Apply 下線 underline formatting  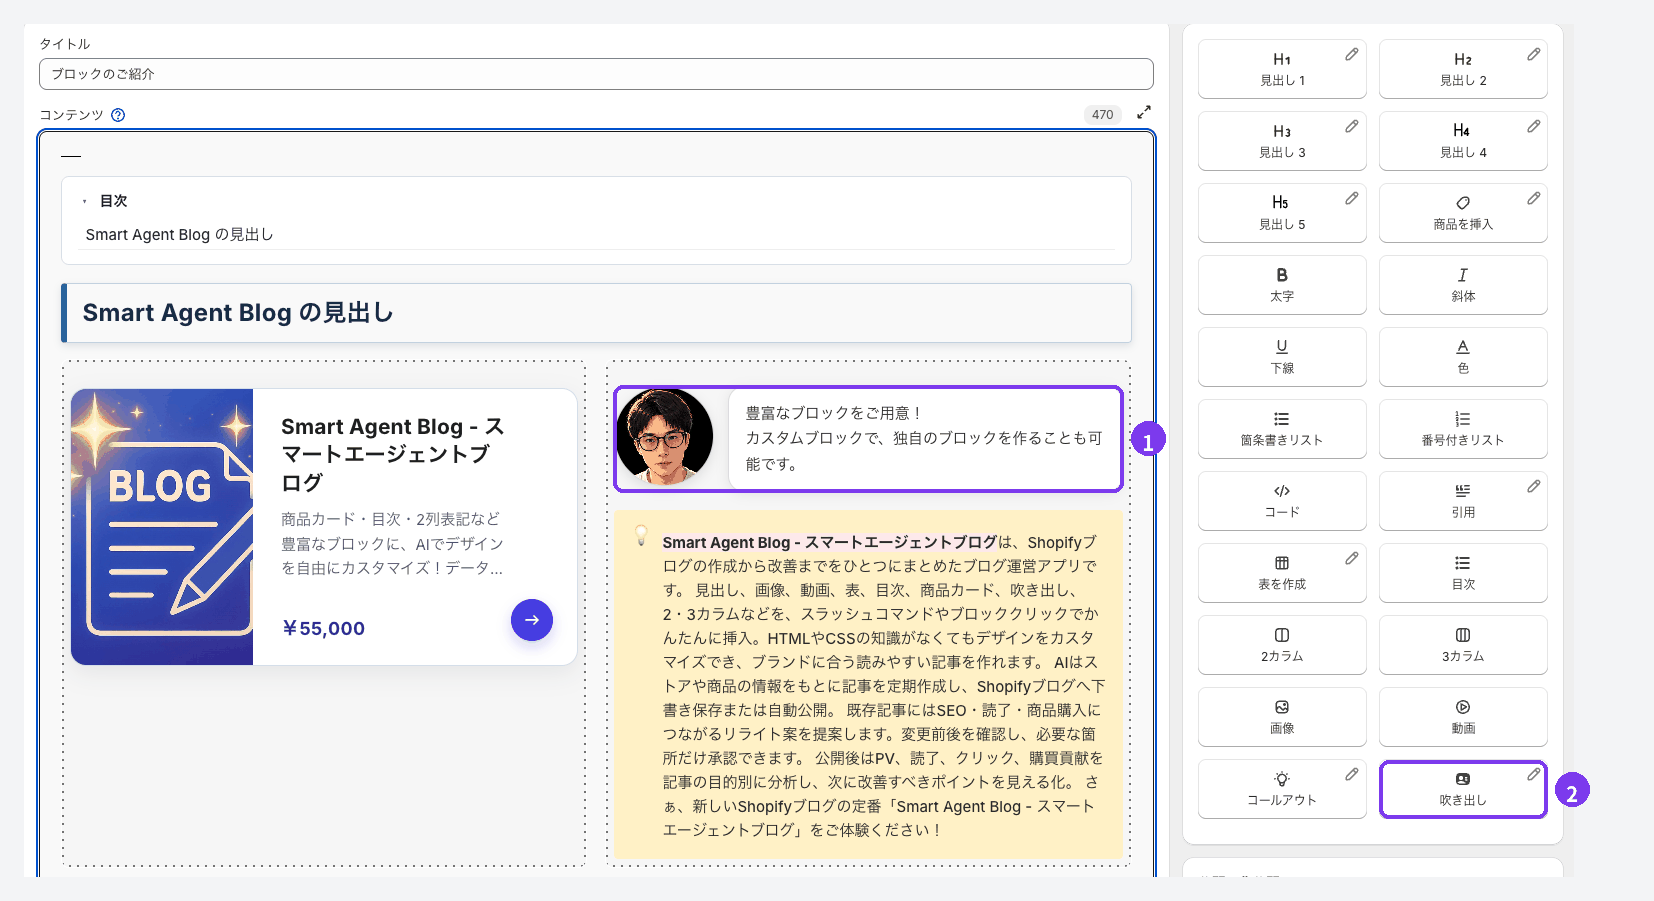point(1282,357)
